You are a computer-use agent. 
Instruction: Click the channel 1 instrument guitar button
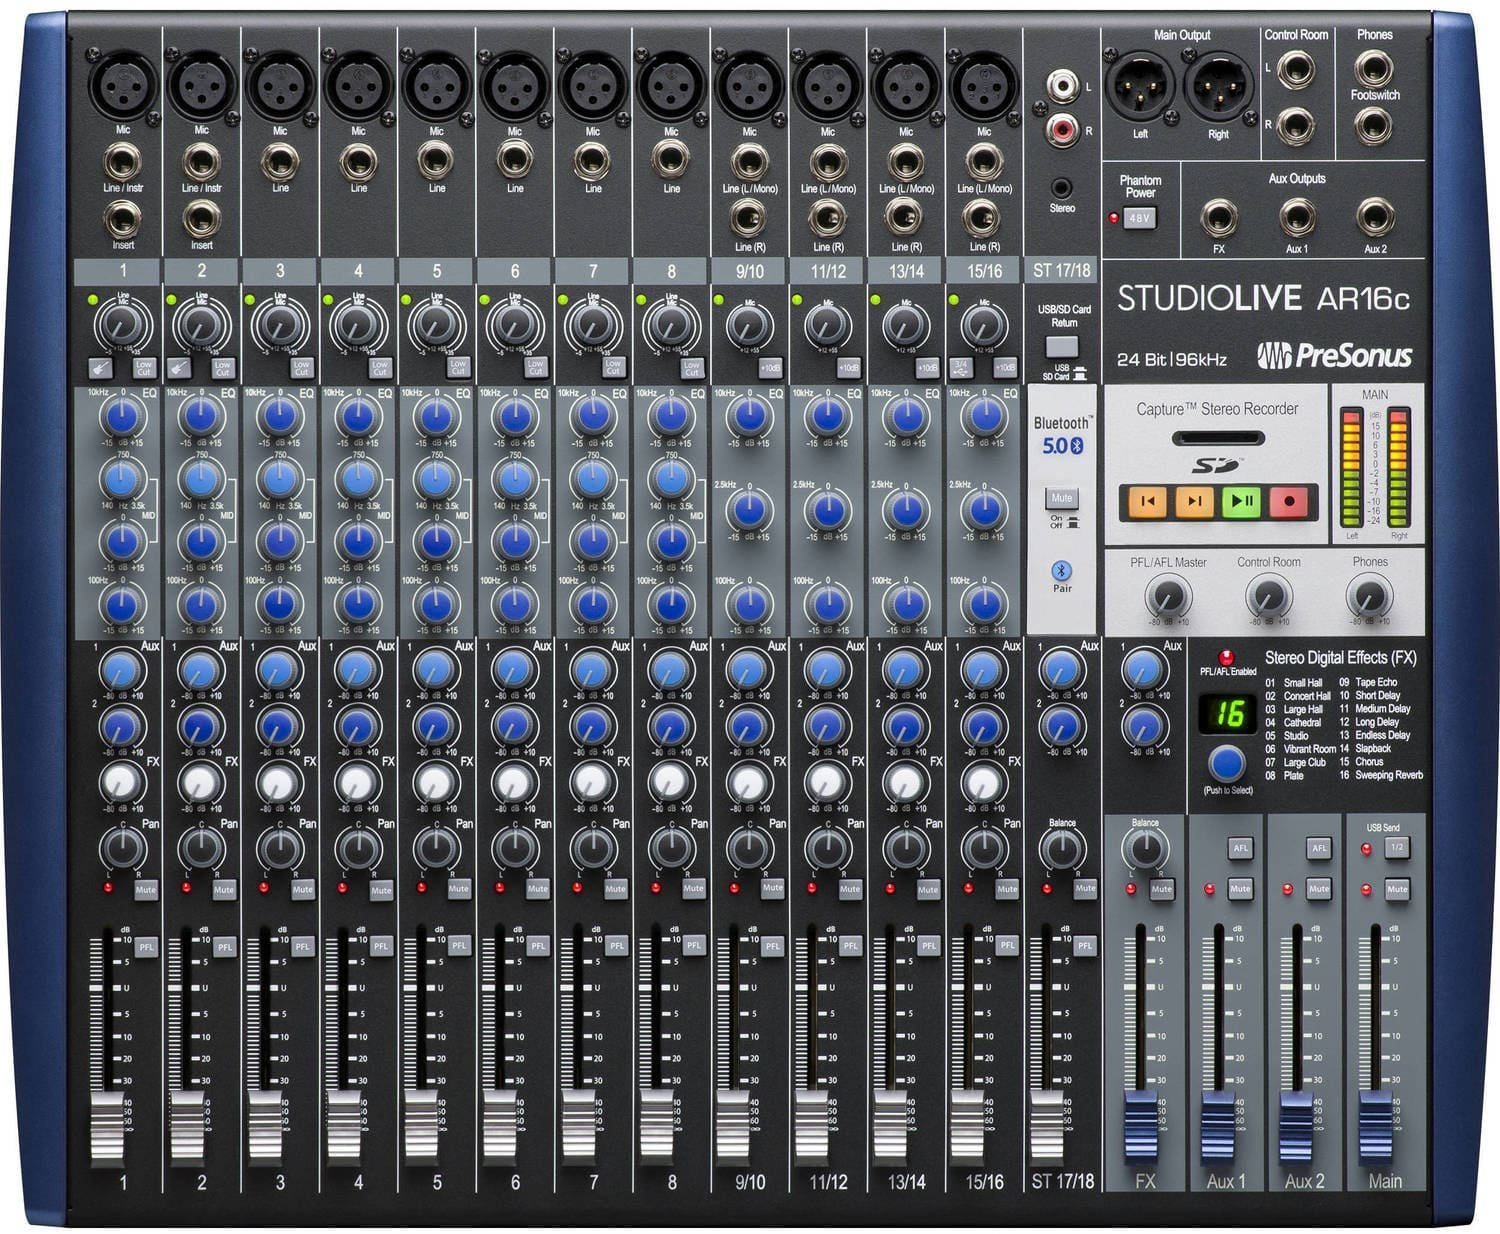point(100,367)
